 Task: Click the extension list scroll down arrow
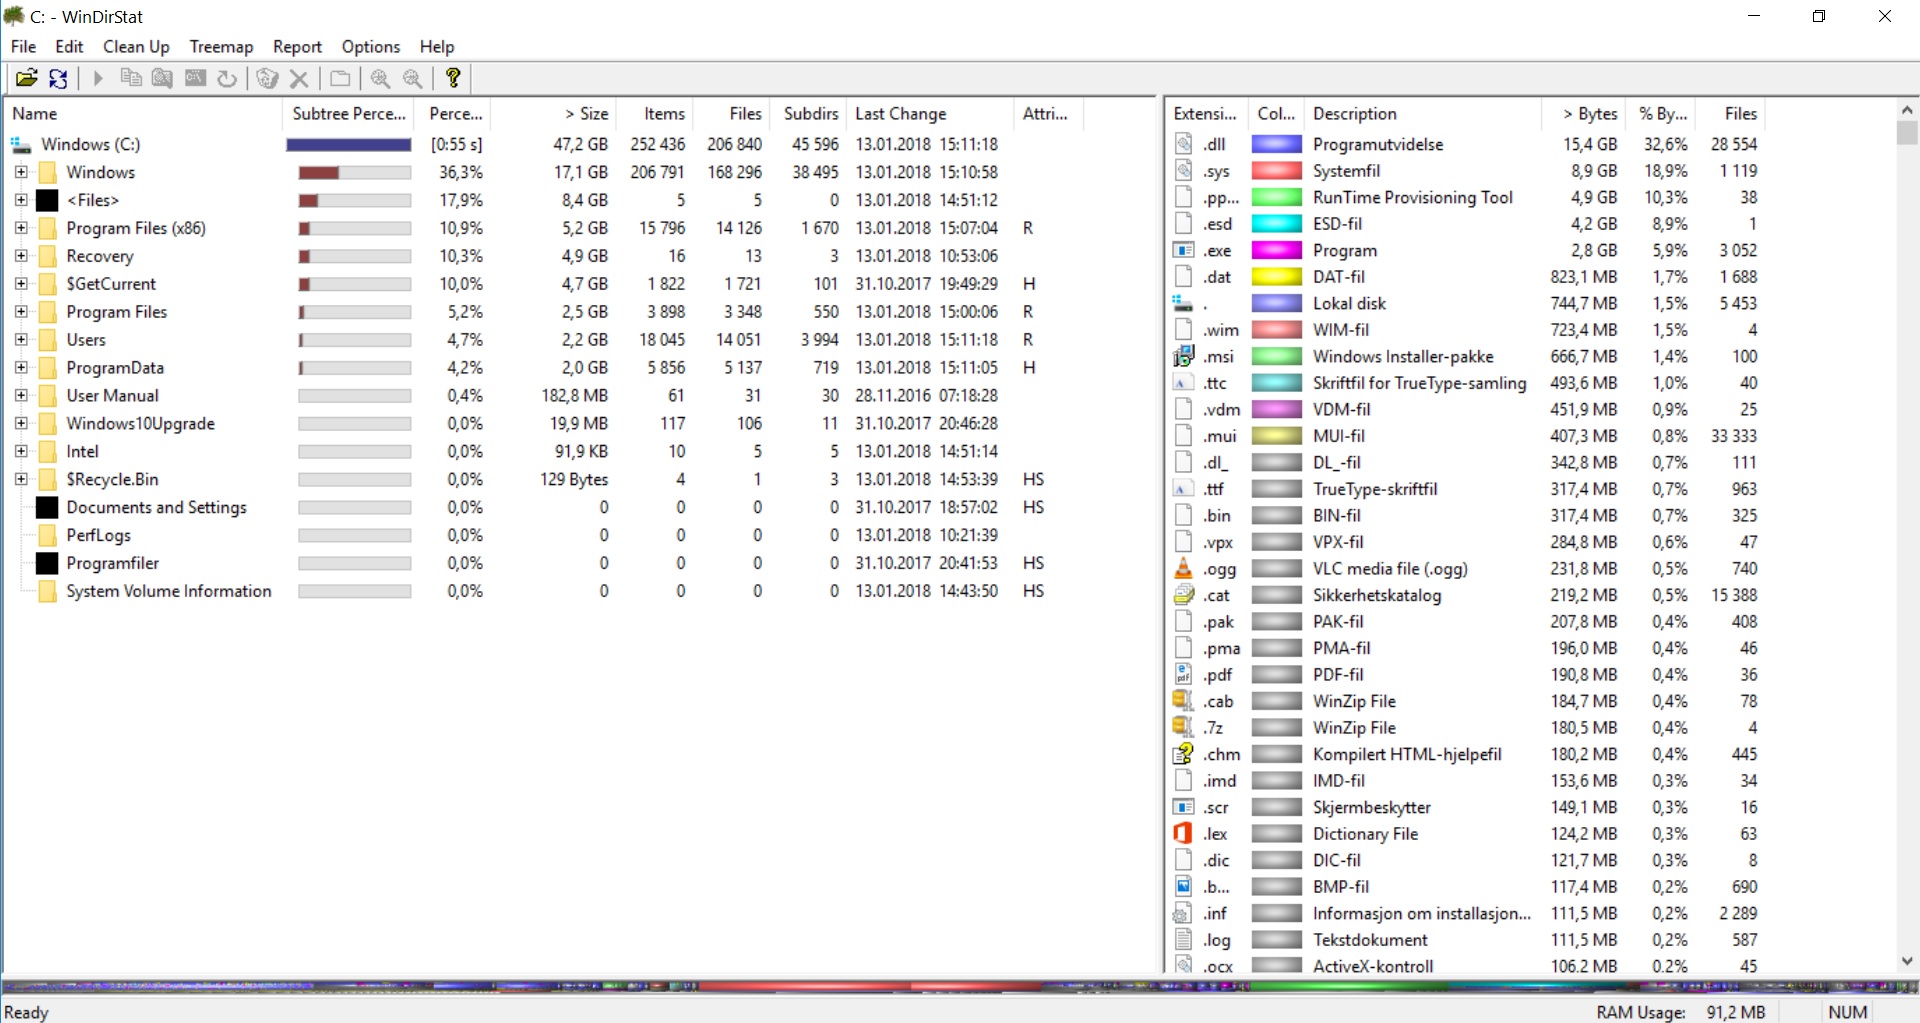click(1907, 960)
